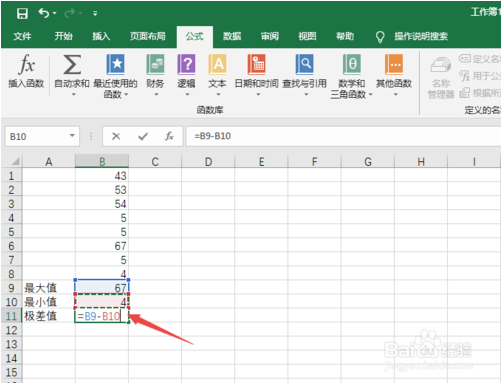The width and height of the screenshot is (504, 385).
Task: Expand the 文本 functions dropdown arrow
Action: (x=218, y=95)
